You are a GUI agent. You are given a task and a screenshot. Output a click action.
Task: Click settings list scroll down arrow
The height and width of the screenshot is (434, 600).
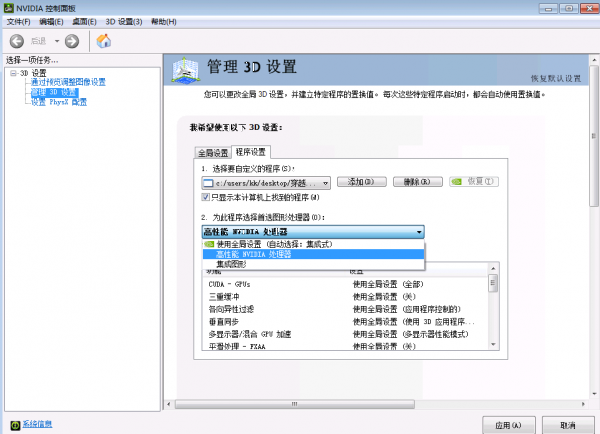tap(493, 345)
